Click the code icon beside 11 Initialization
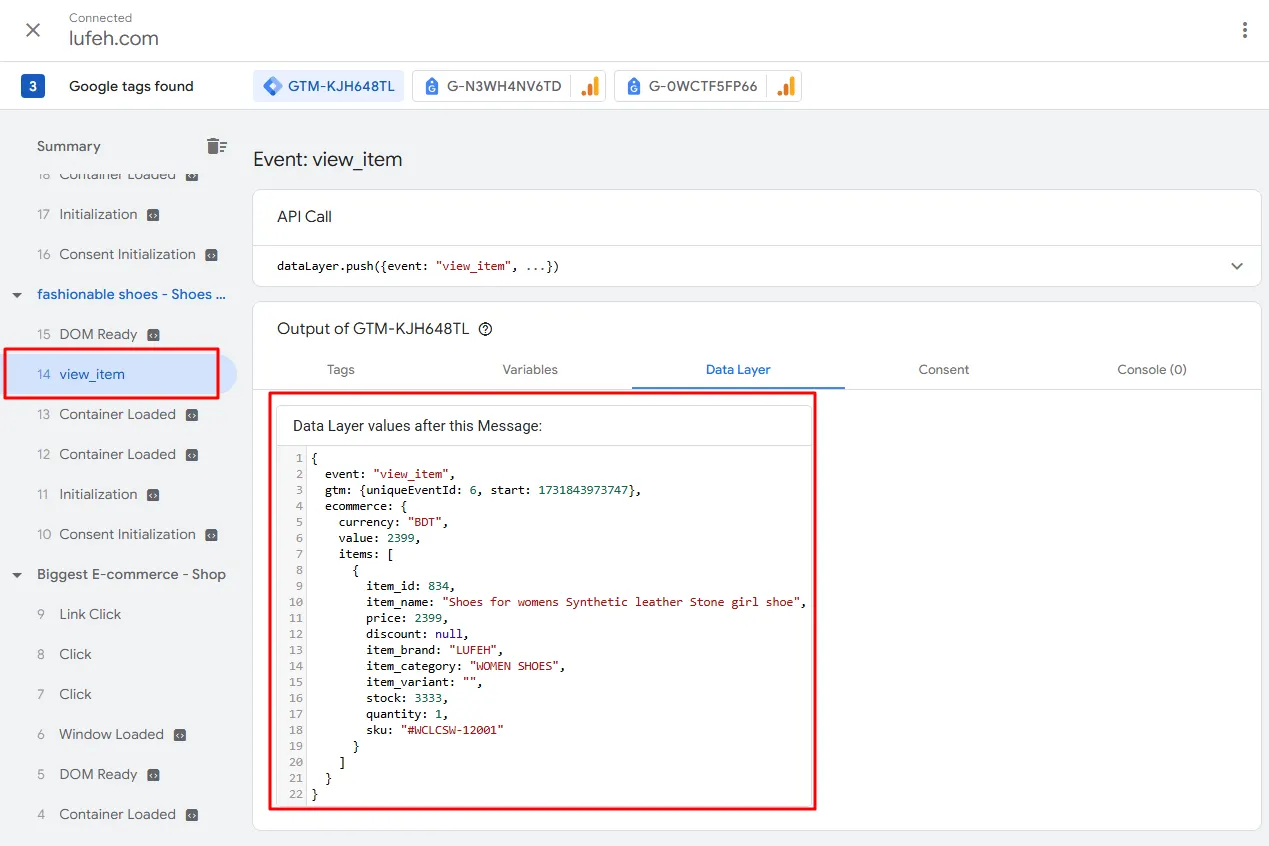 pos(153,495)
